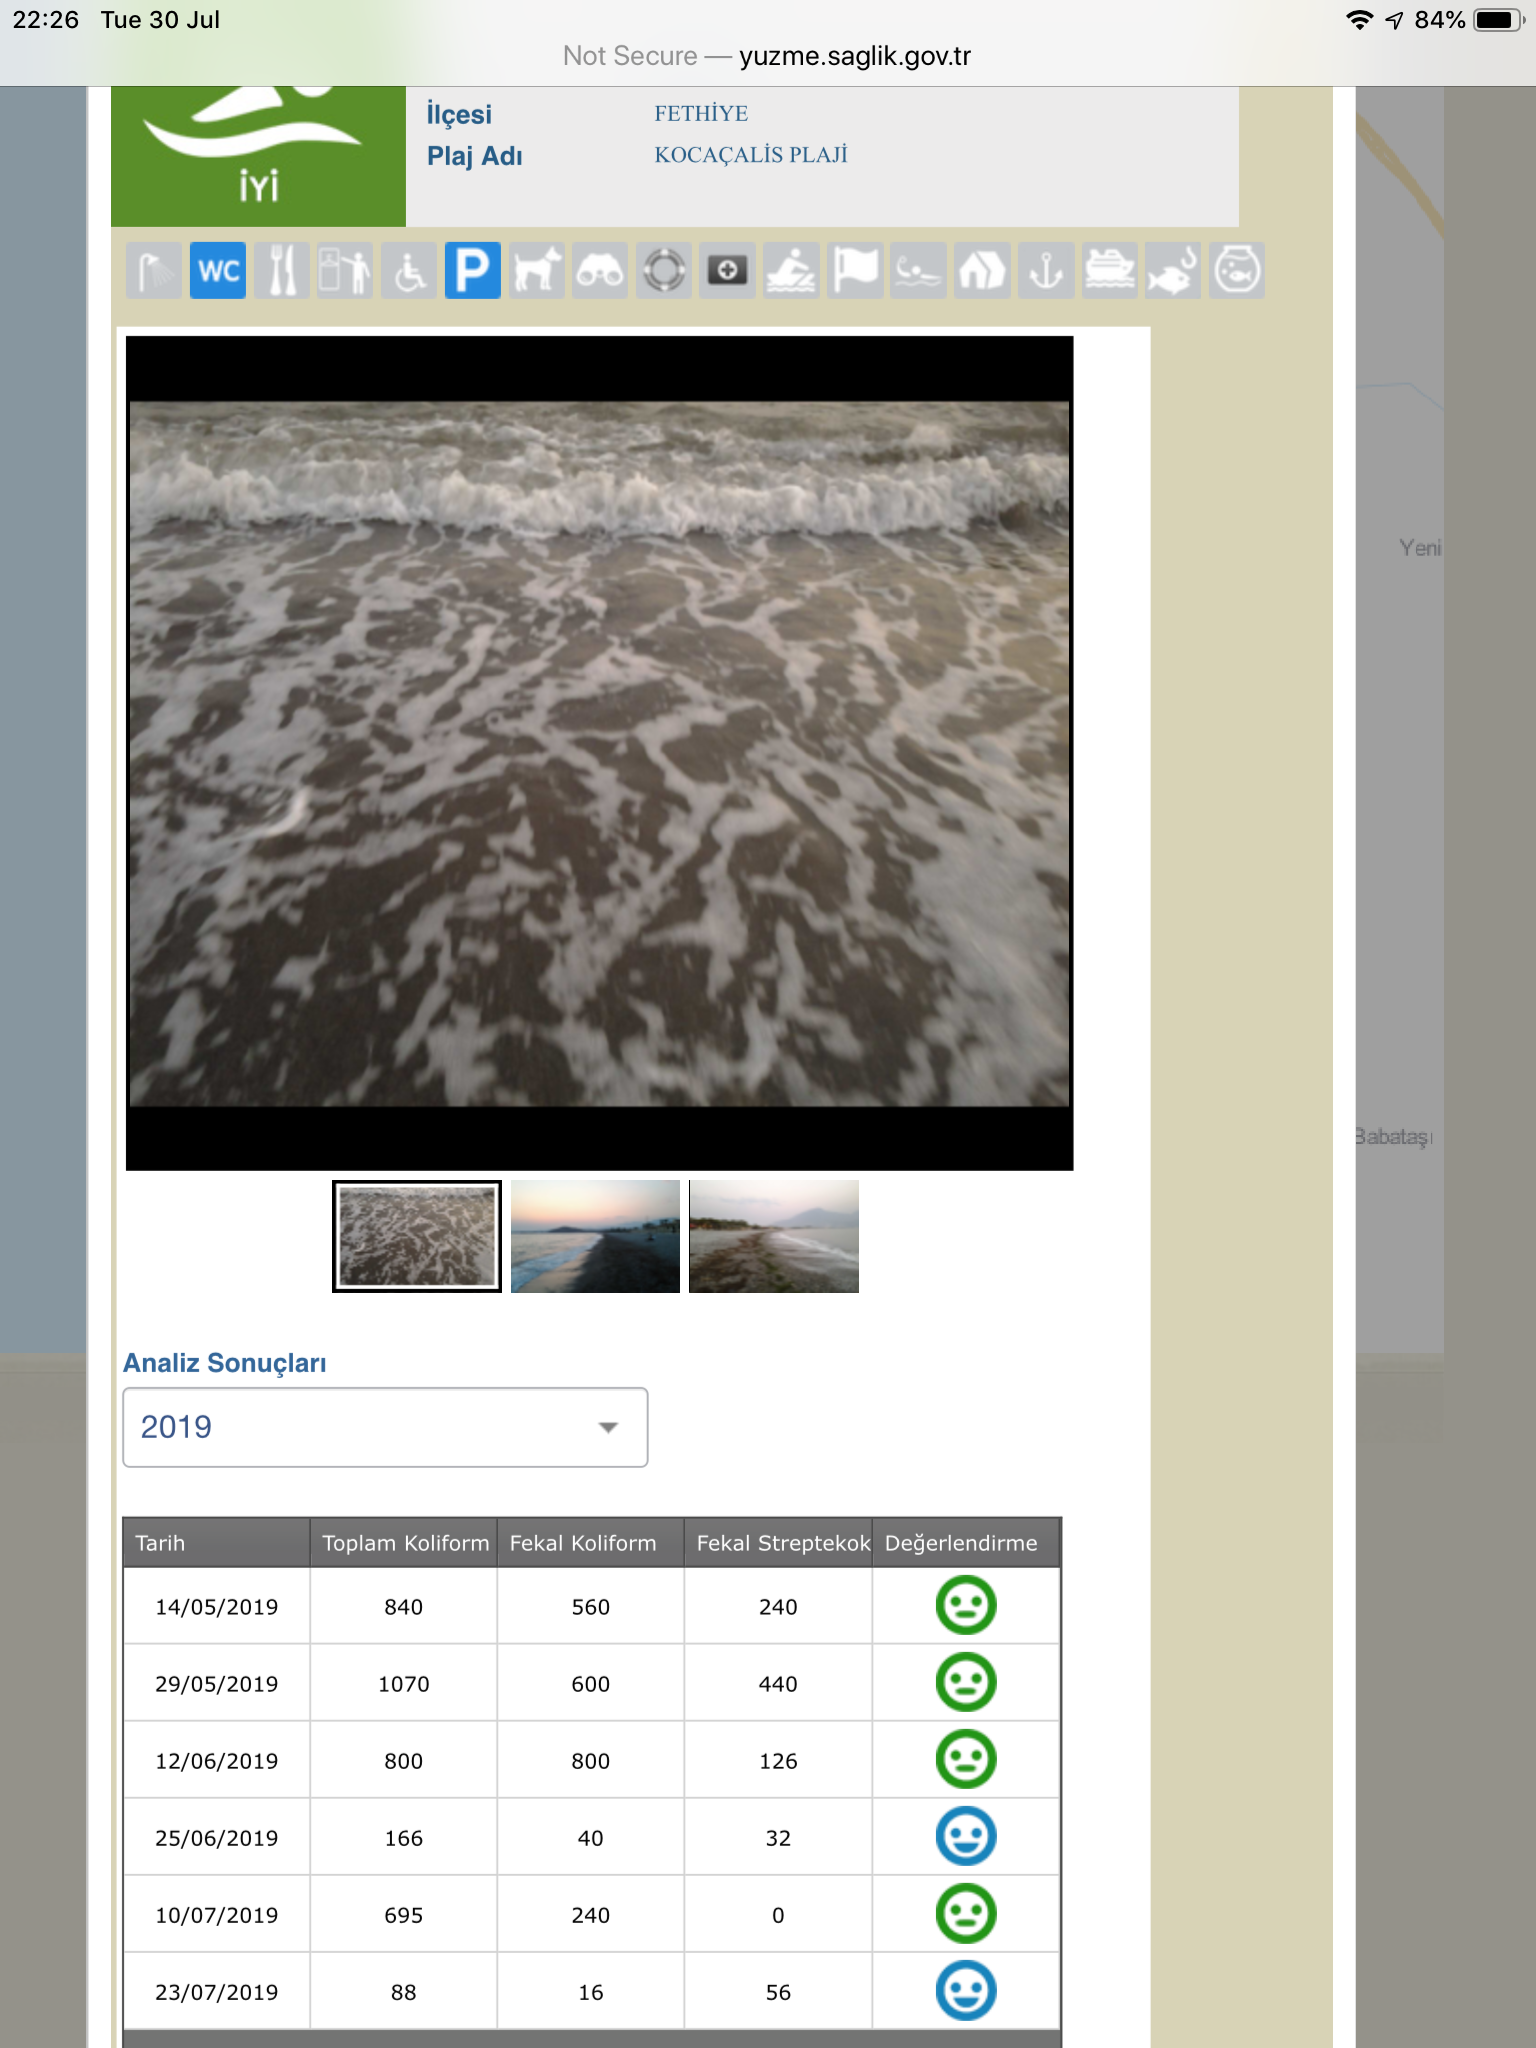The image size is (1536, 2048).
Task: Tap the battery indicator icon
Action: pos(1498,20)
